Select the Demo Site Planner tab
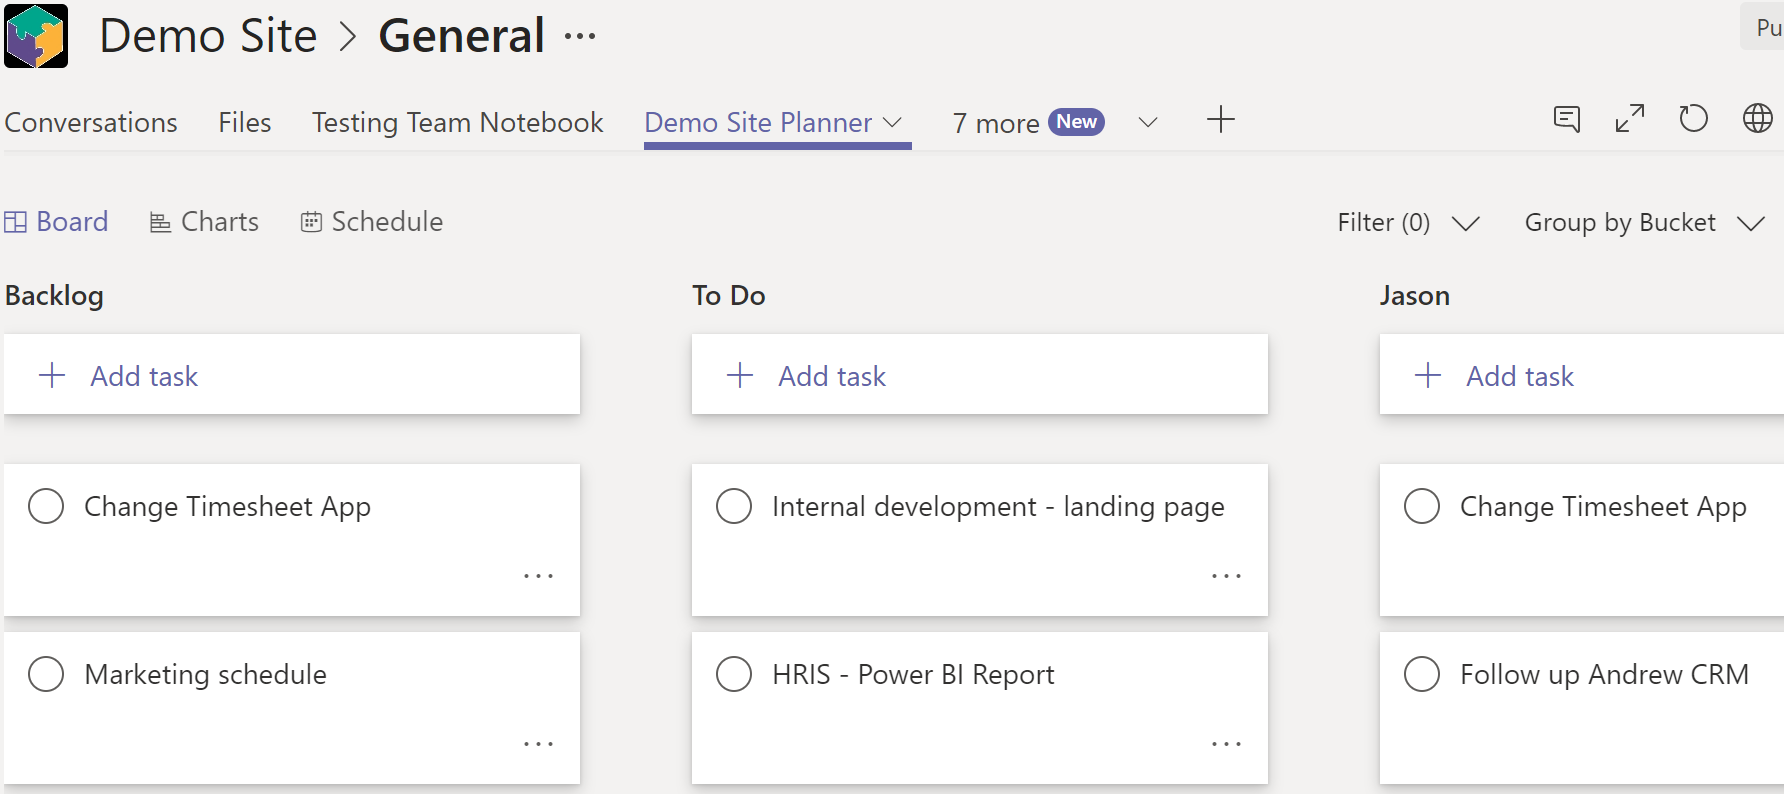Image resolution: width=1784 pixels, height=794 pixels. pos(758,122)
